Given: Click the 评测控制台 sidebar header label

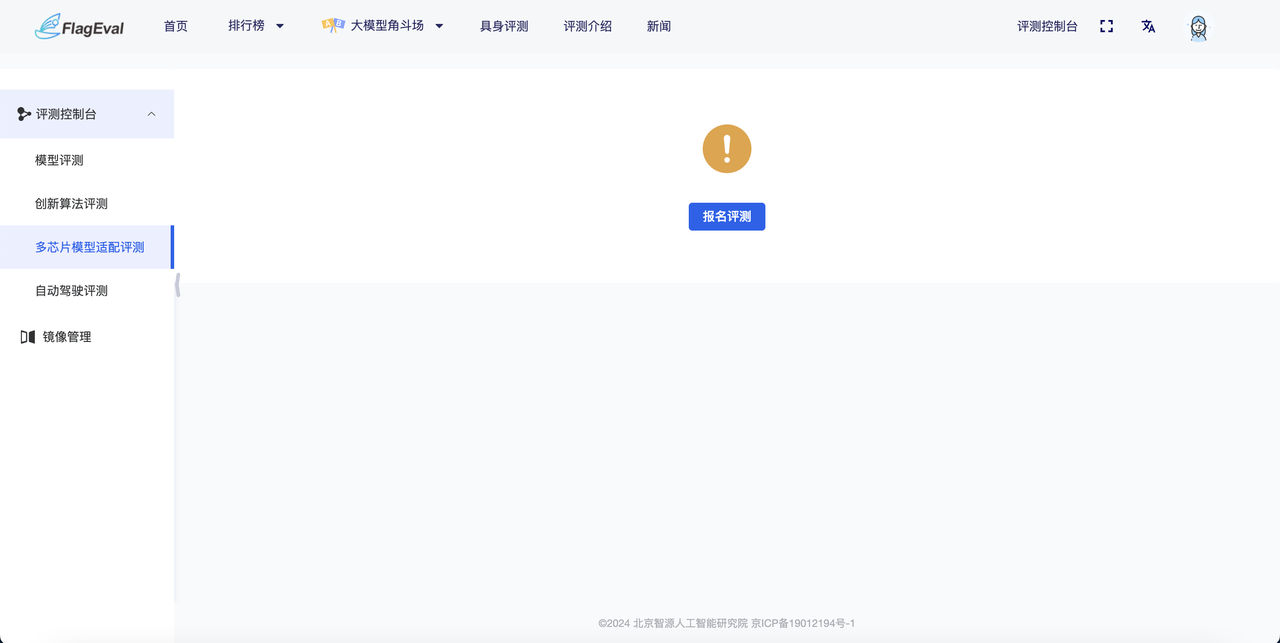Looking at the screenshot, I should pos(66,114).
